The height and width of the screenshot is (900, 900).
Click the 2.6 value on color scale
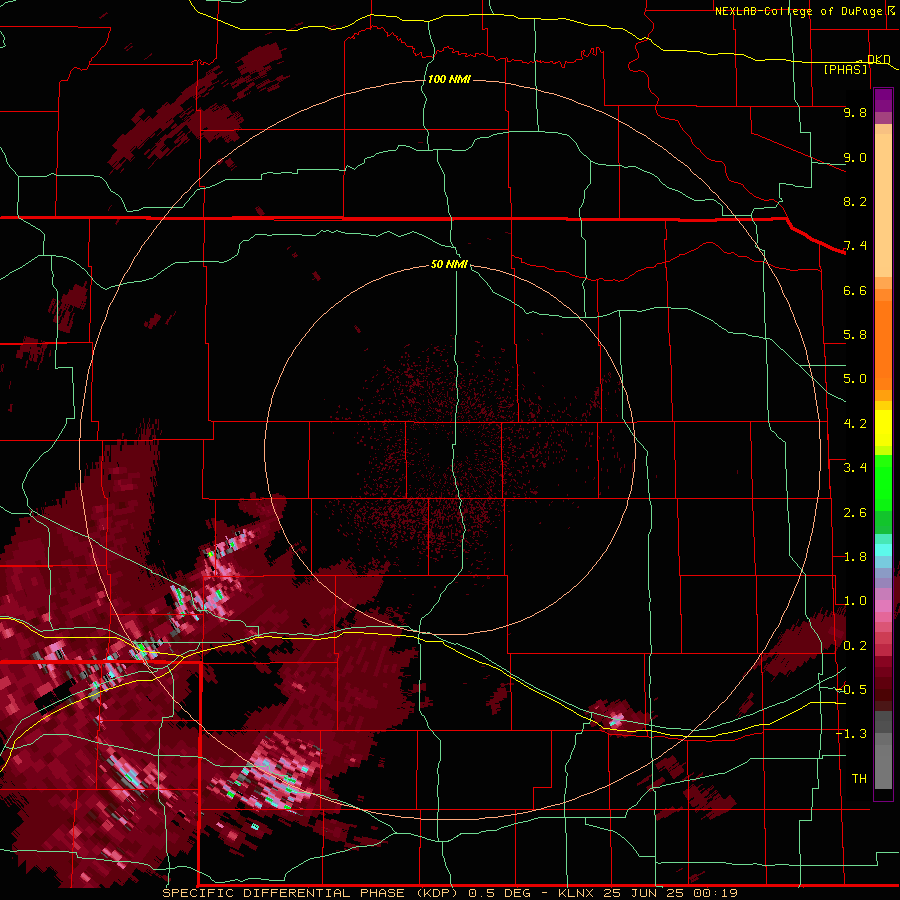[855, 513]
